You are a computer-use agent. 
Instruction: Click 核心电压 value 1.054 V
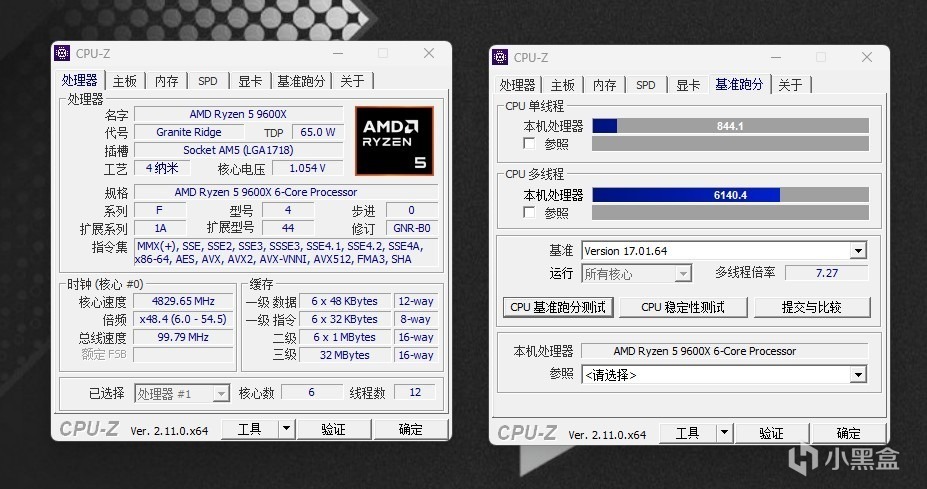click(307, 168)
